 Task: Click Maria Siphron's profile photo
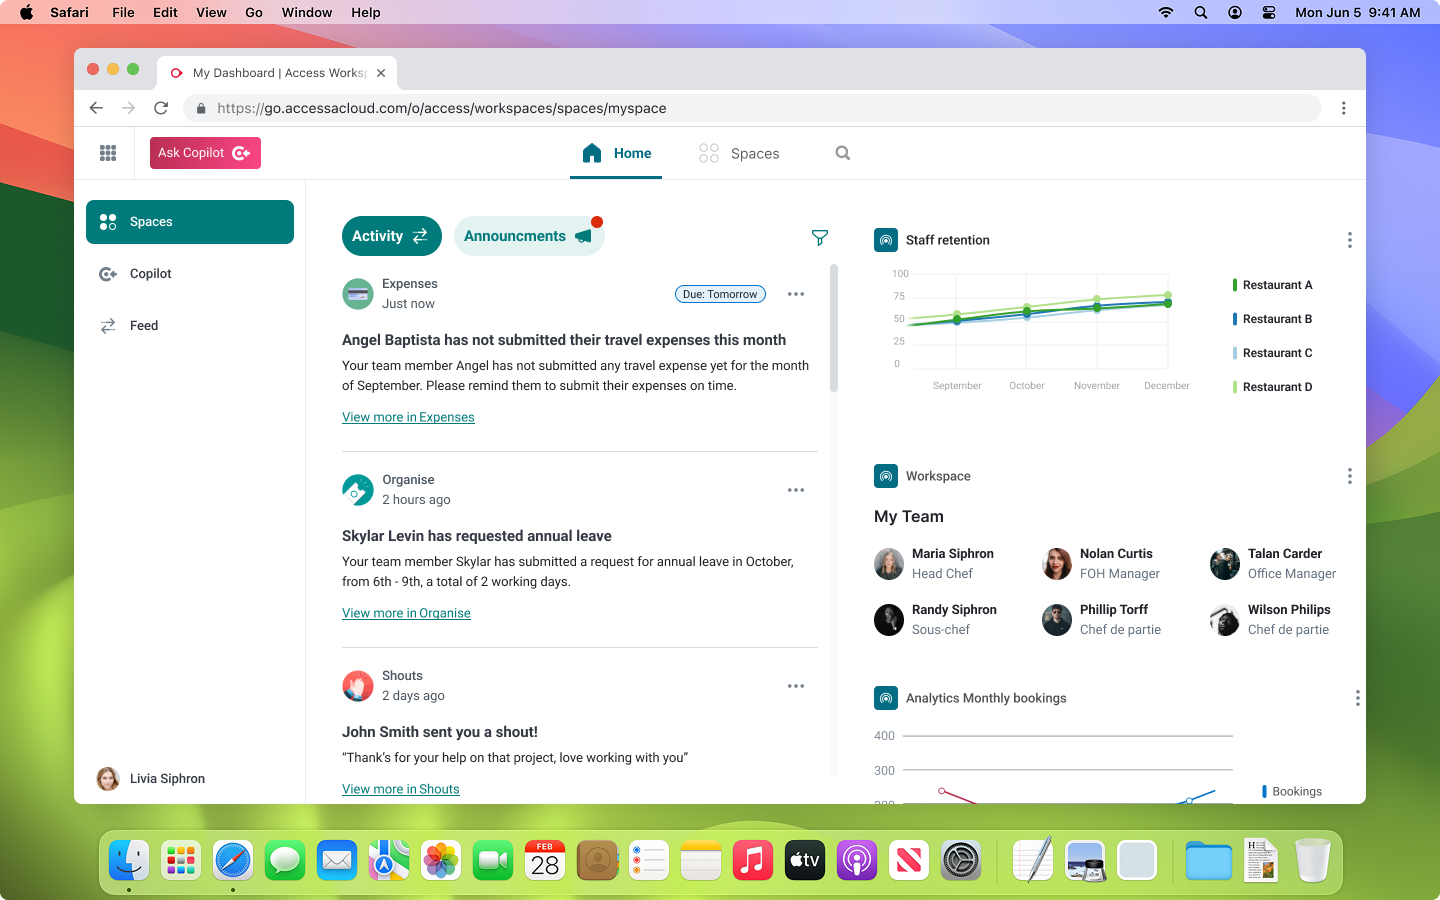(x=889, y=564)
